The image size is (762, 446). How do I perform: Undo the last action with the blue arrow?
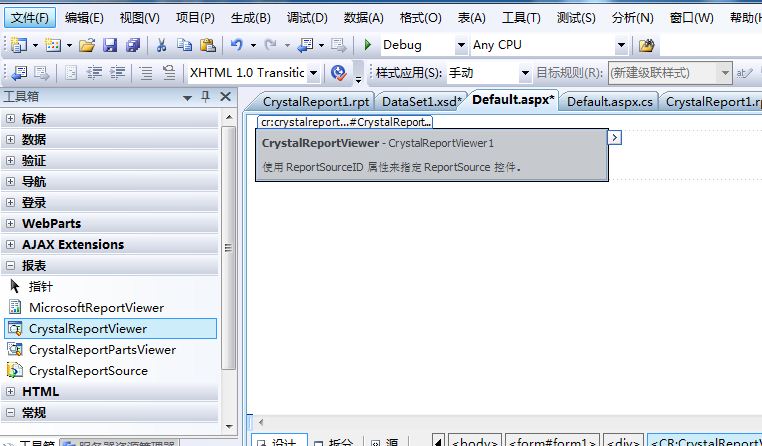(x=237, y=45)
